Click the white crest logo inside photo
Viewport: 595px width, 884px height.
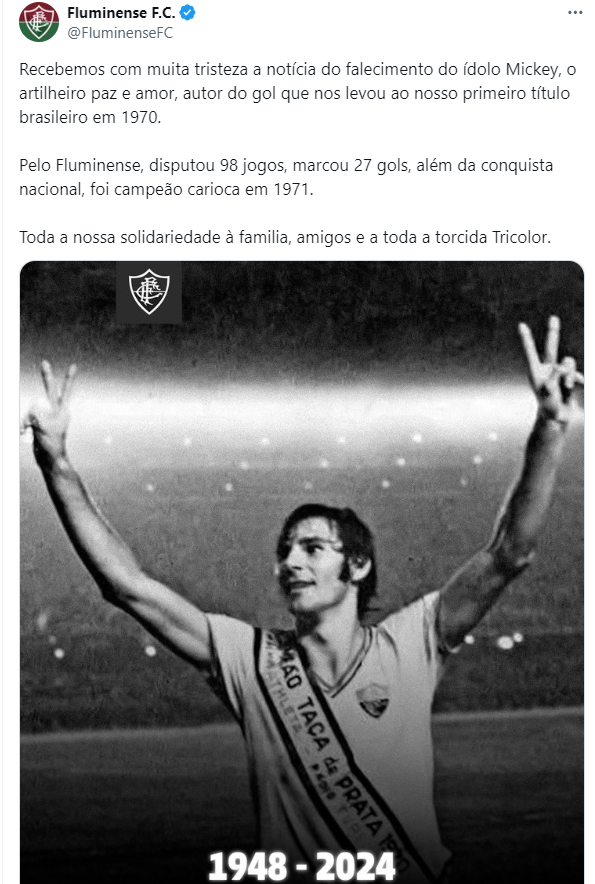pos(149,291)
